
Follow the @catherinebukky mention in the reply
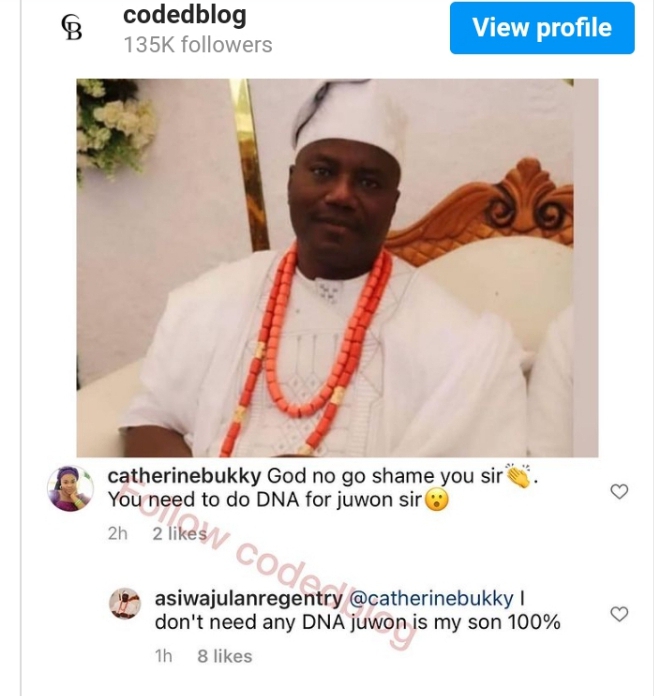coord(429,599)
